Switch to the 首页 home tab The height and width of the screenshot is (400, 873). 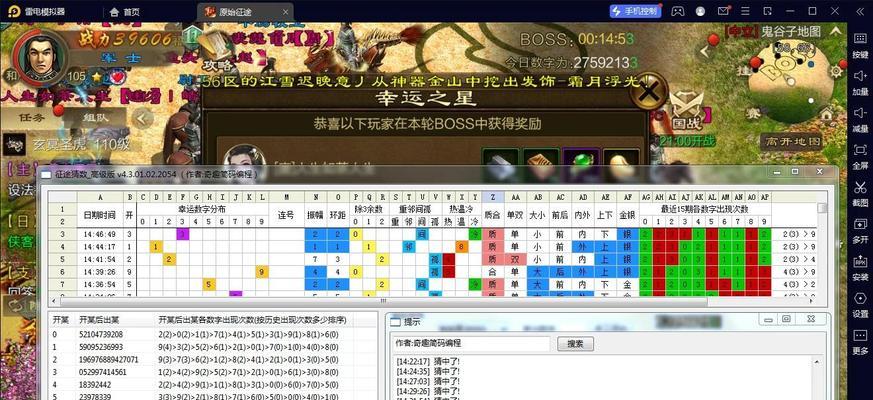pos(125,12)
